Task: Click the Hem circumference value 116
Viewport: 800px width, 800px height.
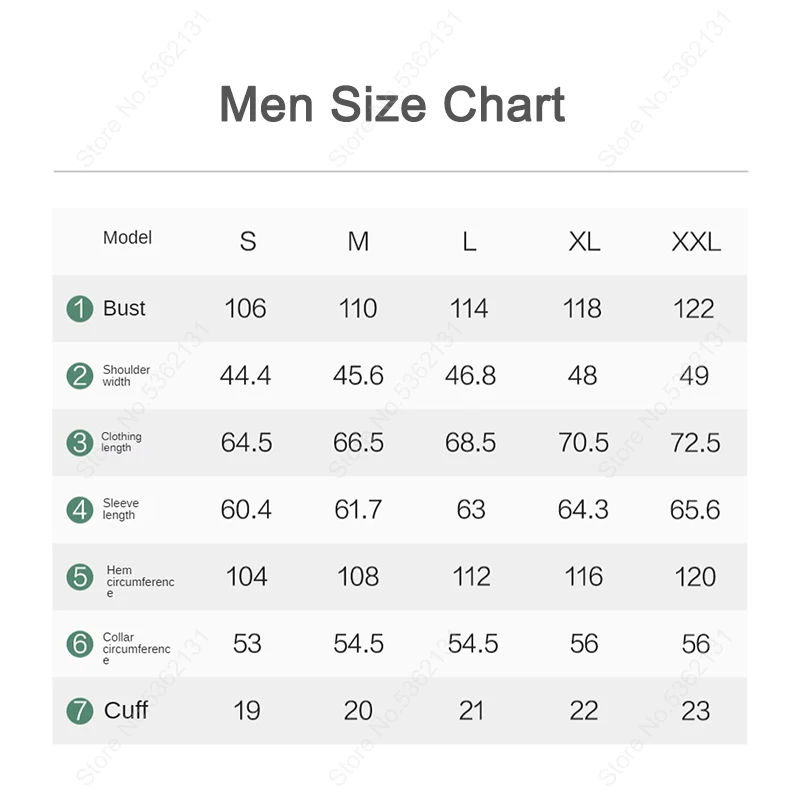Action: (x=583, y=577)
